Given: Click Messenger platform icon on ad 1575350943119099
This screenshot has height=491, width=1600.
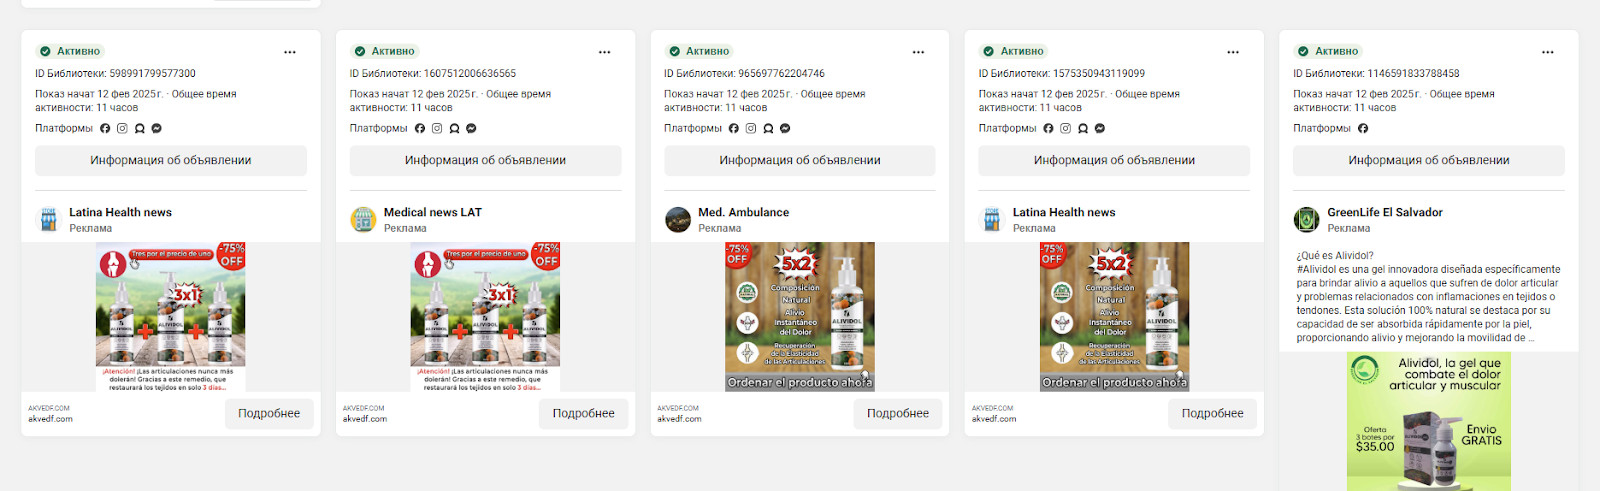Looking at the screenshot, I should coord(1100,128).
